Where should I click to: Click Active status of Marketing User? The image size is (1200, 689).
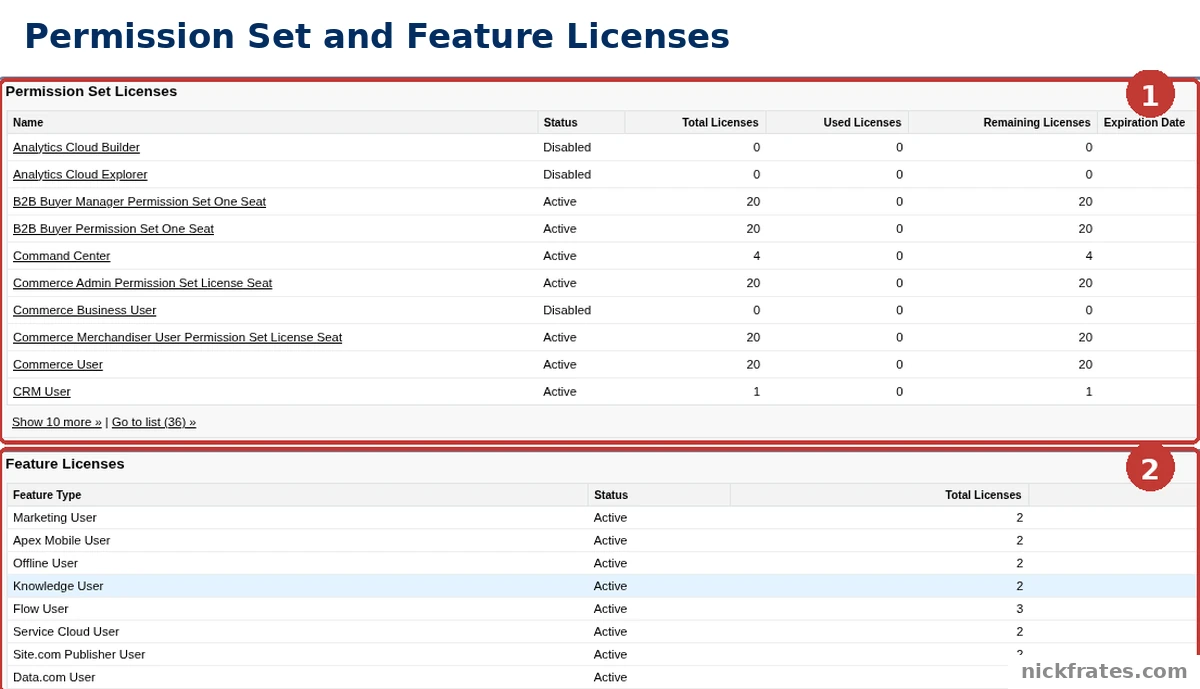[610, 517]
